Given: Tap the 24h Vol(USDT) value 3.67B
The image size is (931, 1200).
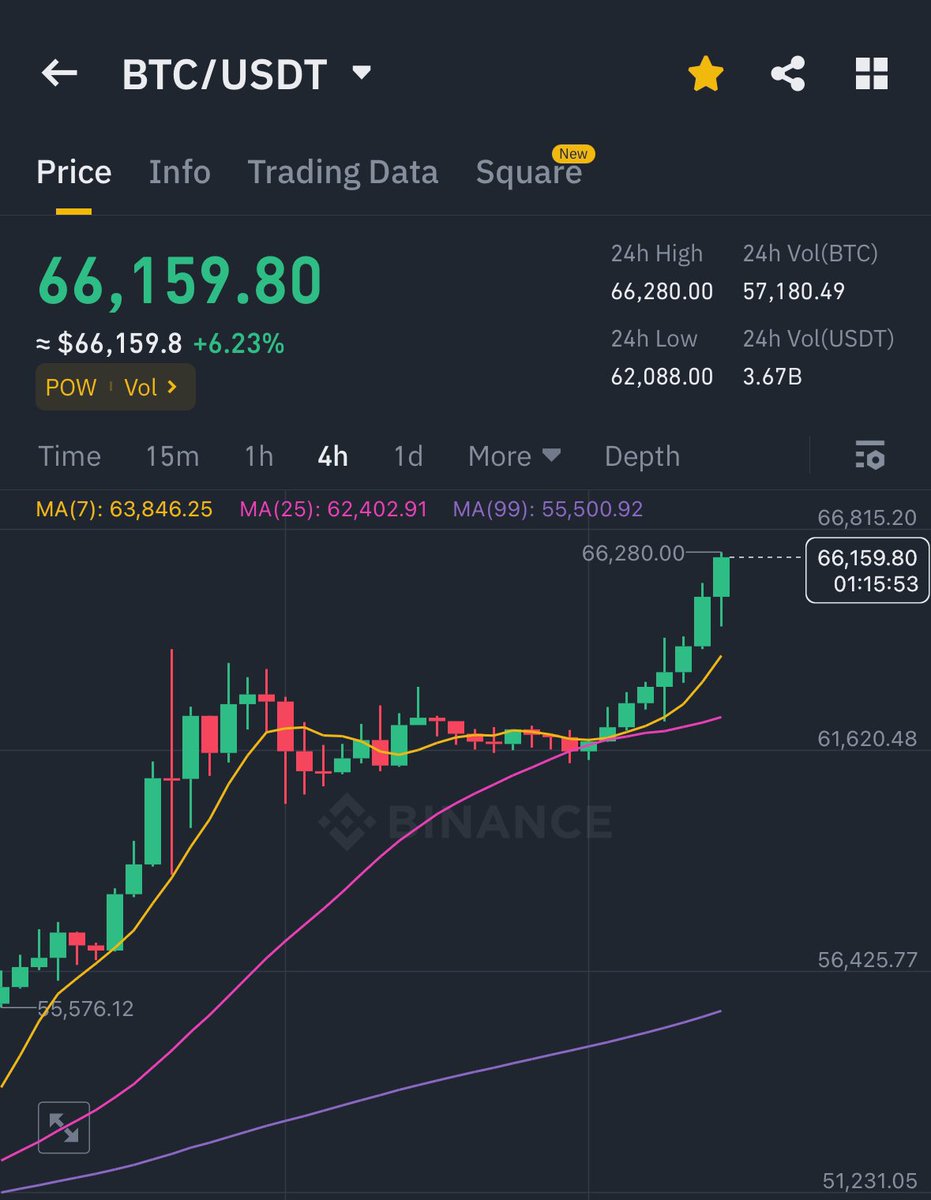Looking at the screenshot, I should coord(772,376).
